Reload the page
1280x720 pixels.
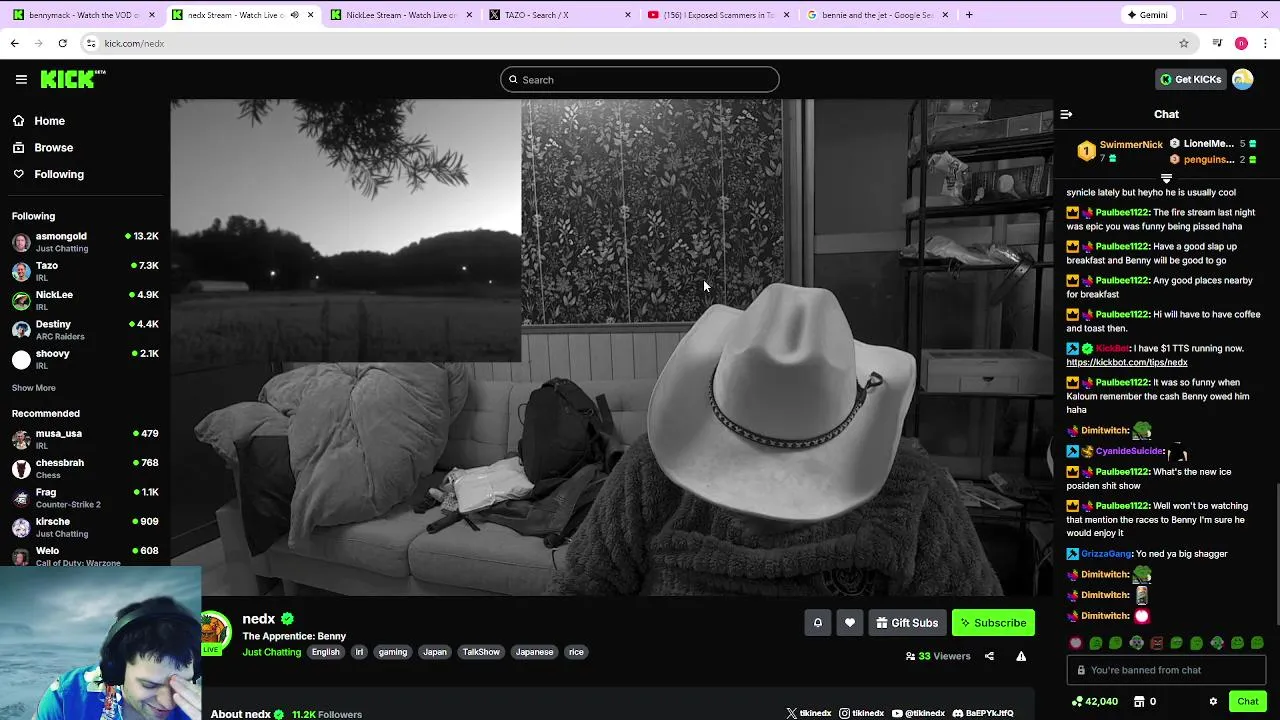(62, 43)
